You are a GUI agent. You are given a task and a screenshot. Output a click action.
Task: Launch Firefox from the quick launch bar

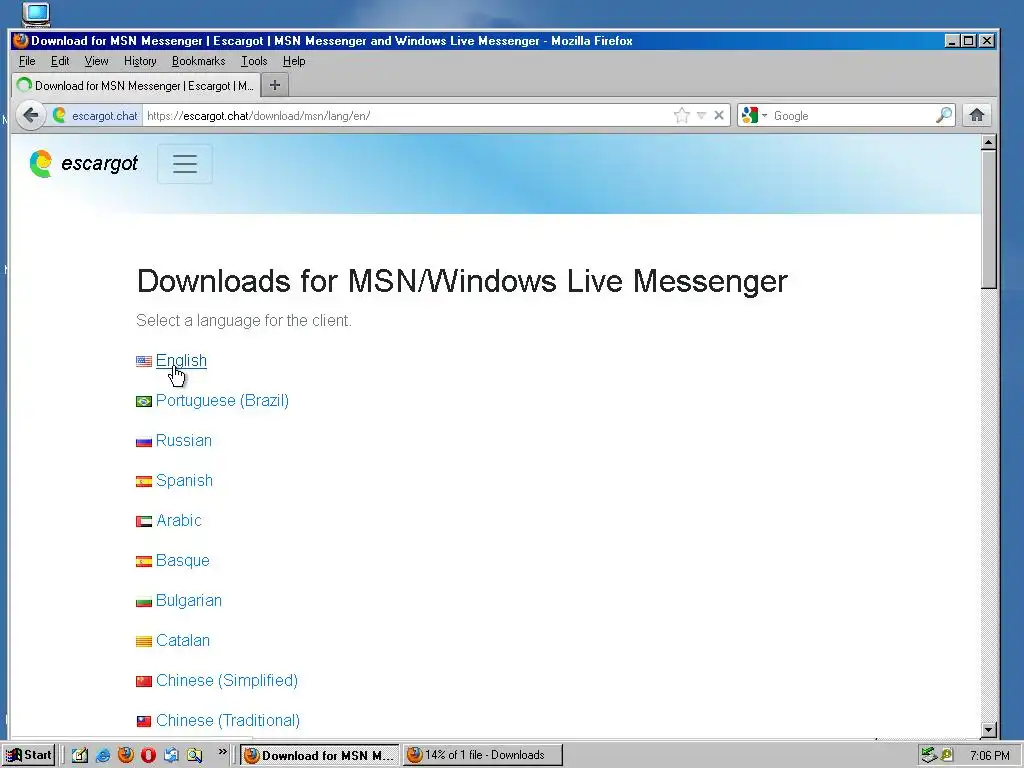125,755
